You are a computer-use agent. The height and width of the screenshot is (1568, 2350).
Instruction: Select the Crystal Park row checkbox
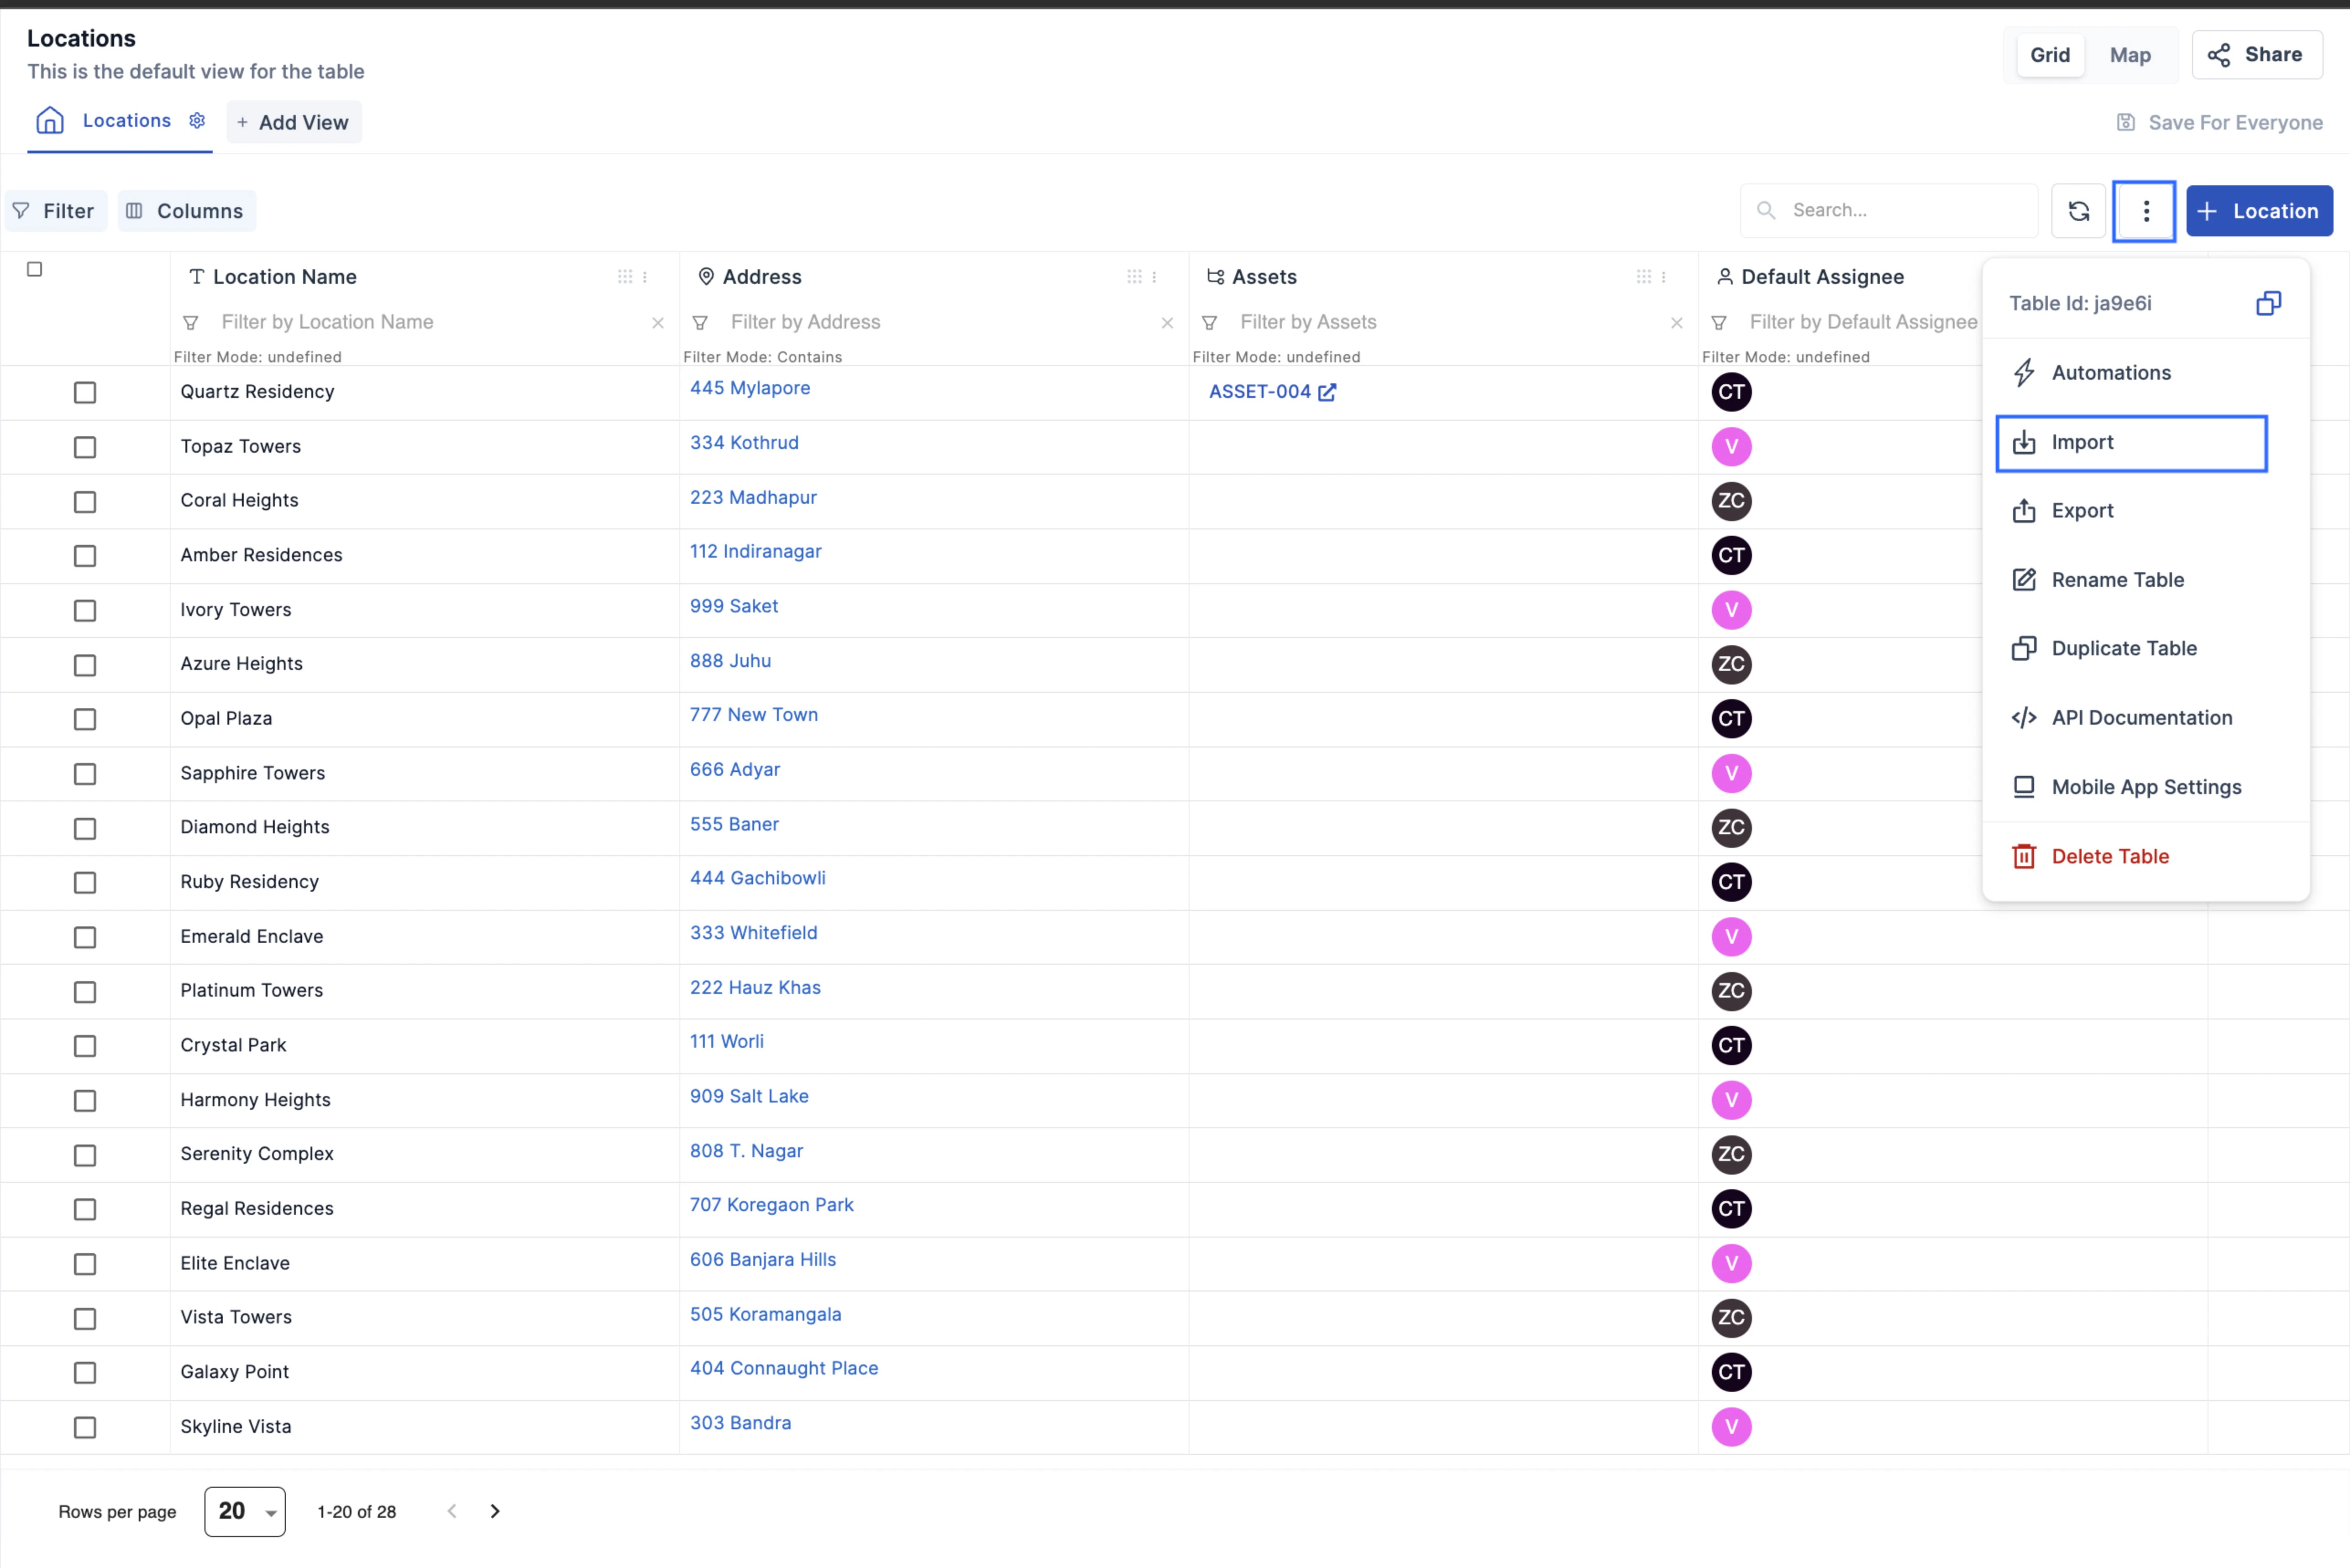click(x=85, y=1046)
